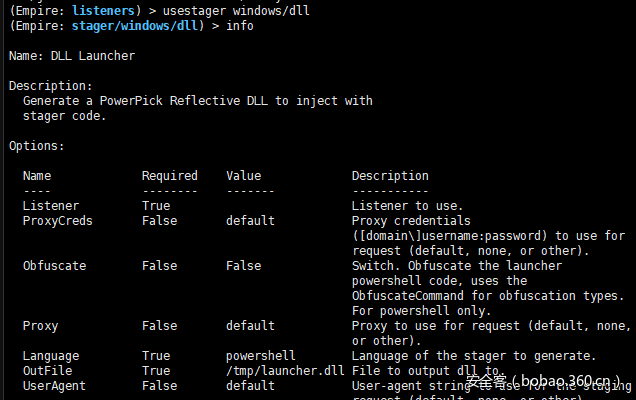Click the "UserAgent" option name
Image resolution: width=636 pixels, height=400 pixels.
[x=54, y=386]
